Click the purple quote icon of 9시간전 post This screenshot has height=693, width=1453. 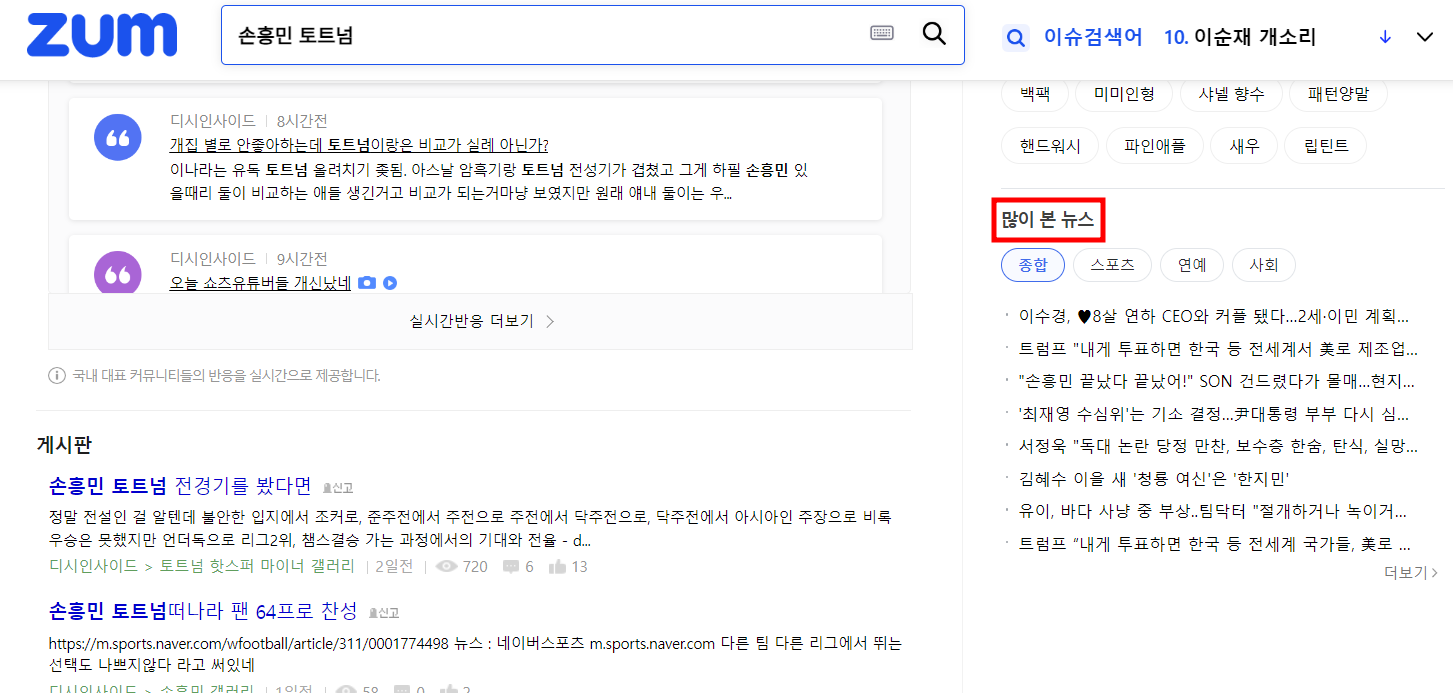tap(118, 273)
